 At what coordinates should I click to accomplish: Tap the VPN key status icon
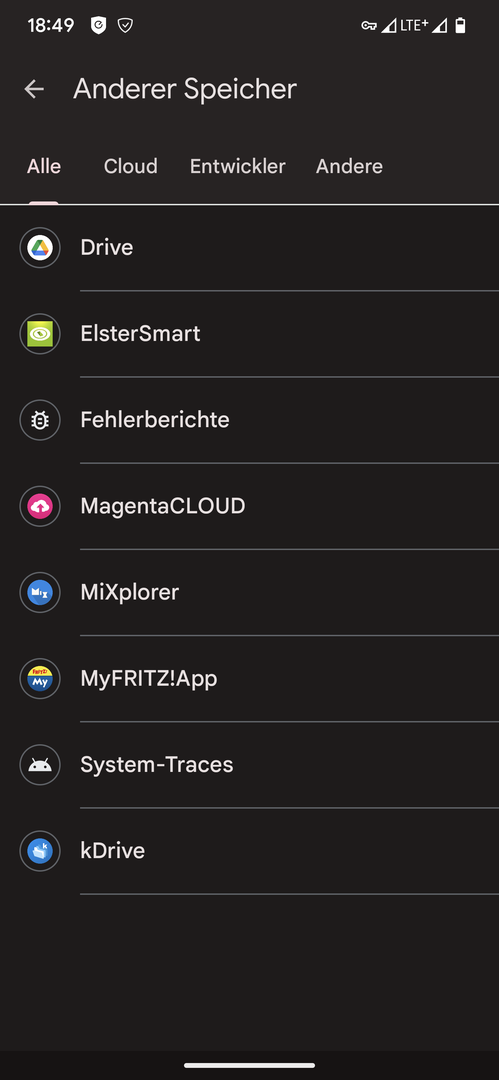(x=369, y=26)
